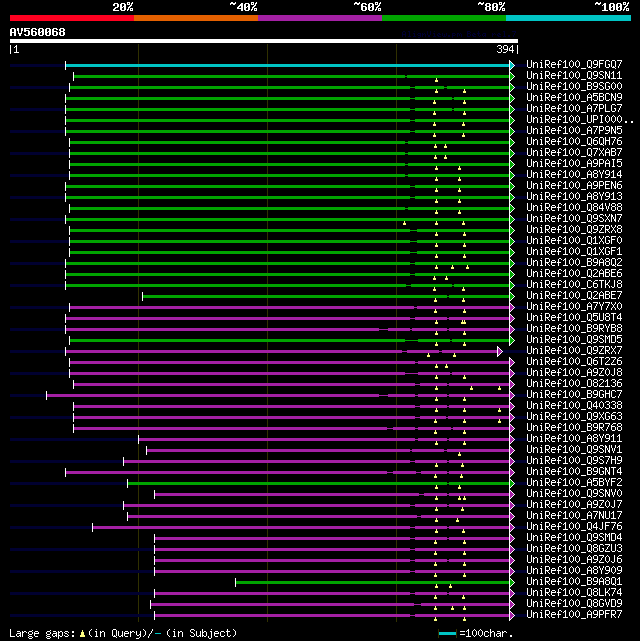
Task: Open the UniRef100_A5BCN9 entry
Action: tap(574, 97)
